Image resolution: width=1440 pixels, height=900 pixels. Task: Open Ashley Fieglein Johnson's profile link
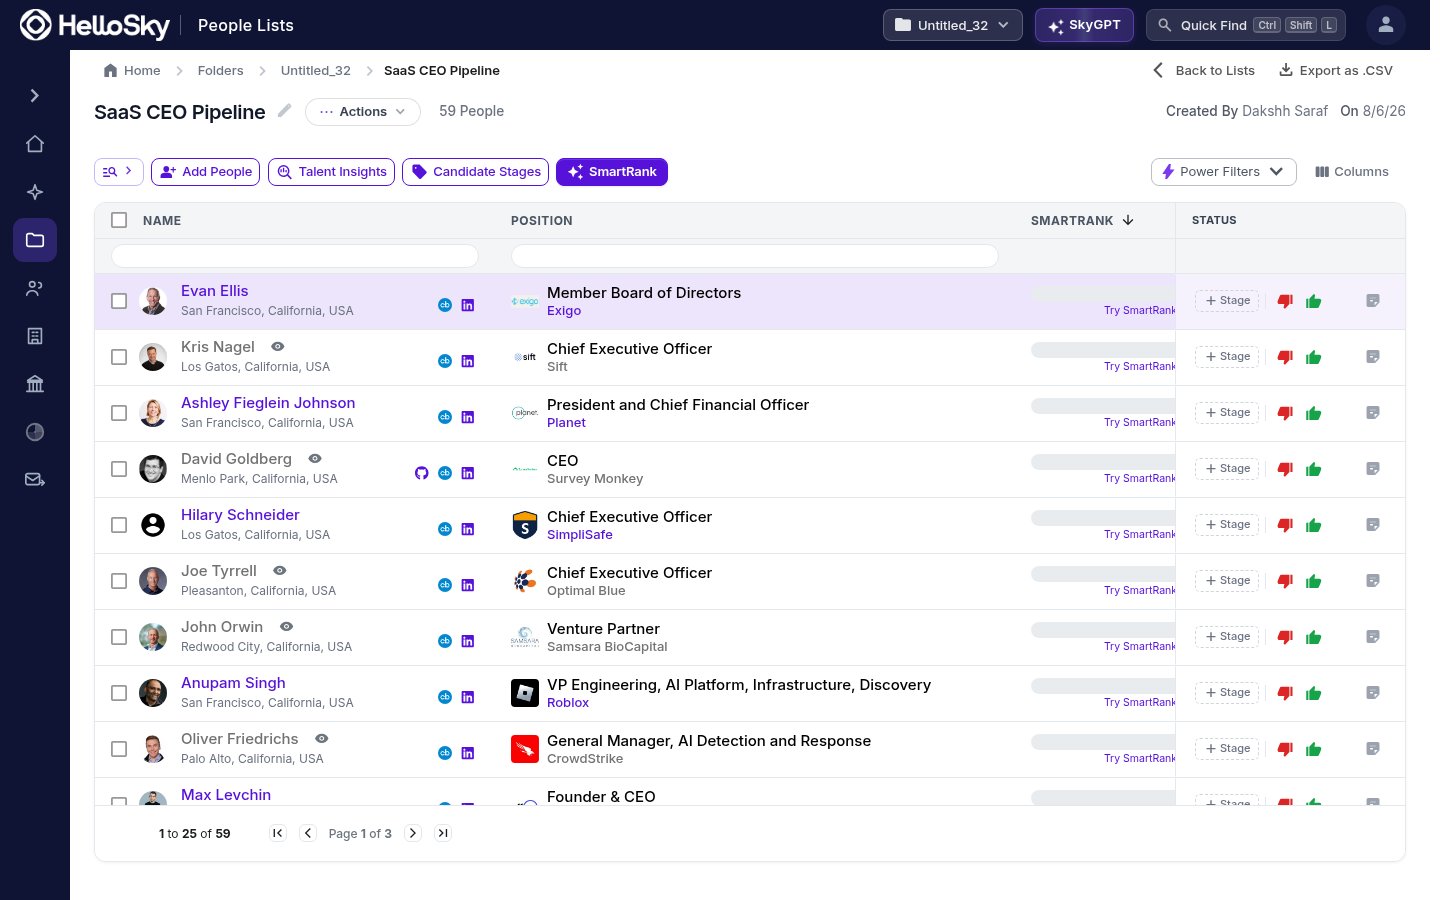(268, 403)
